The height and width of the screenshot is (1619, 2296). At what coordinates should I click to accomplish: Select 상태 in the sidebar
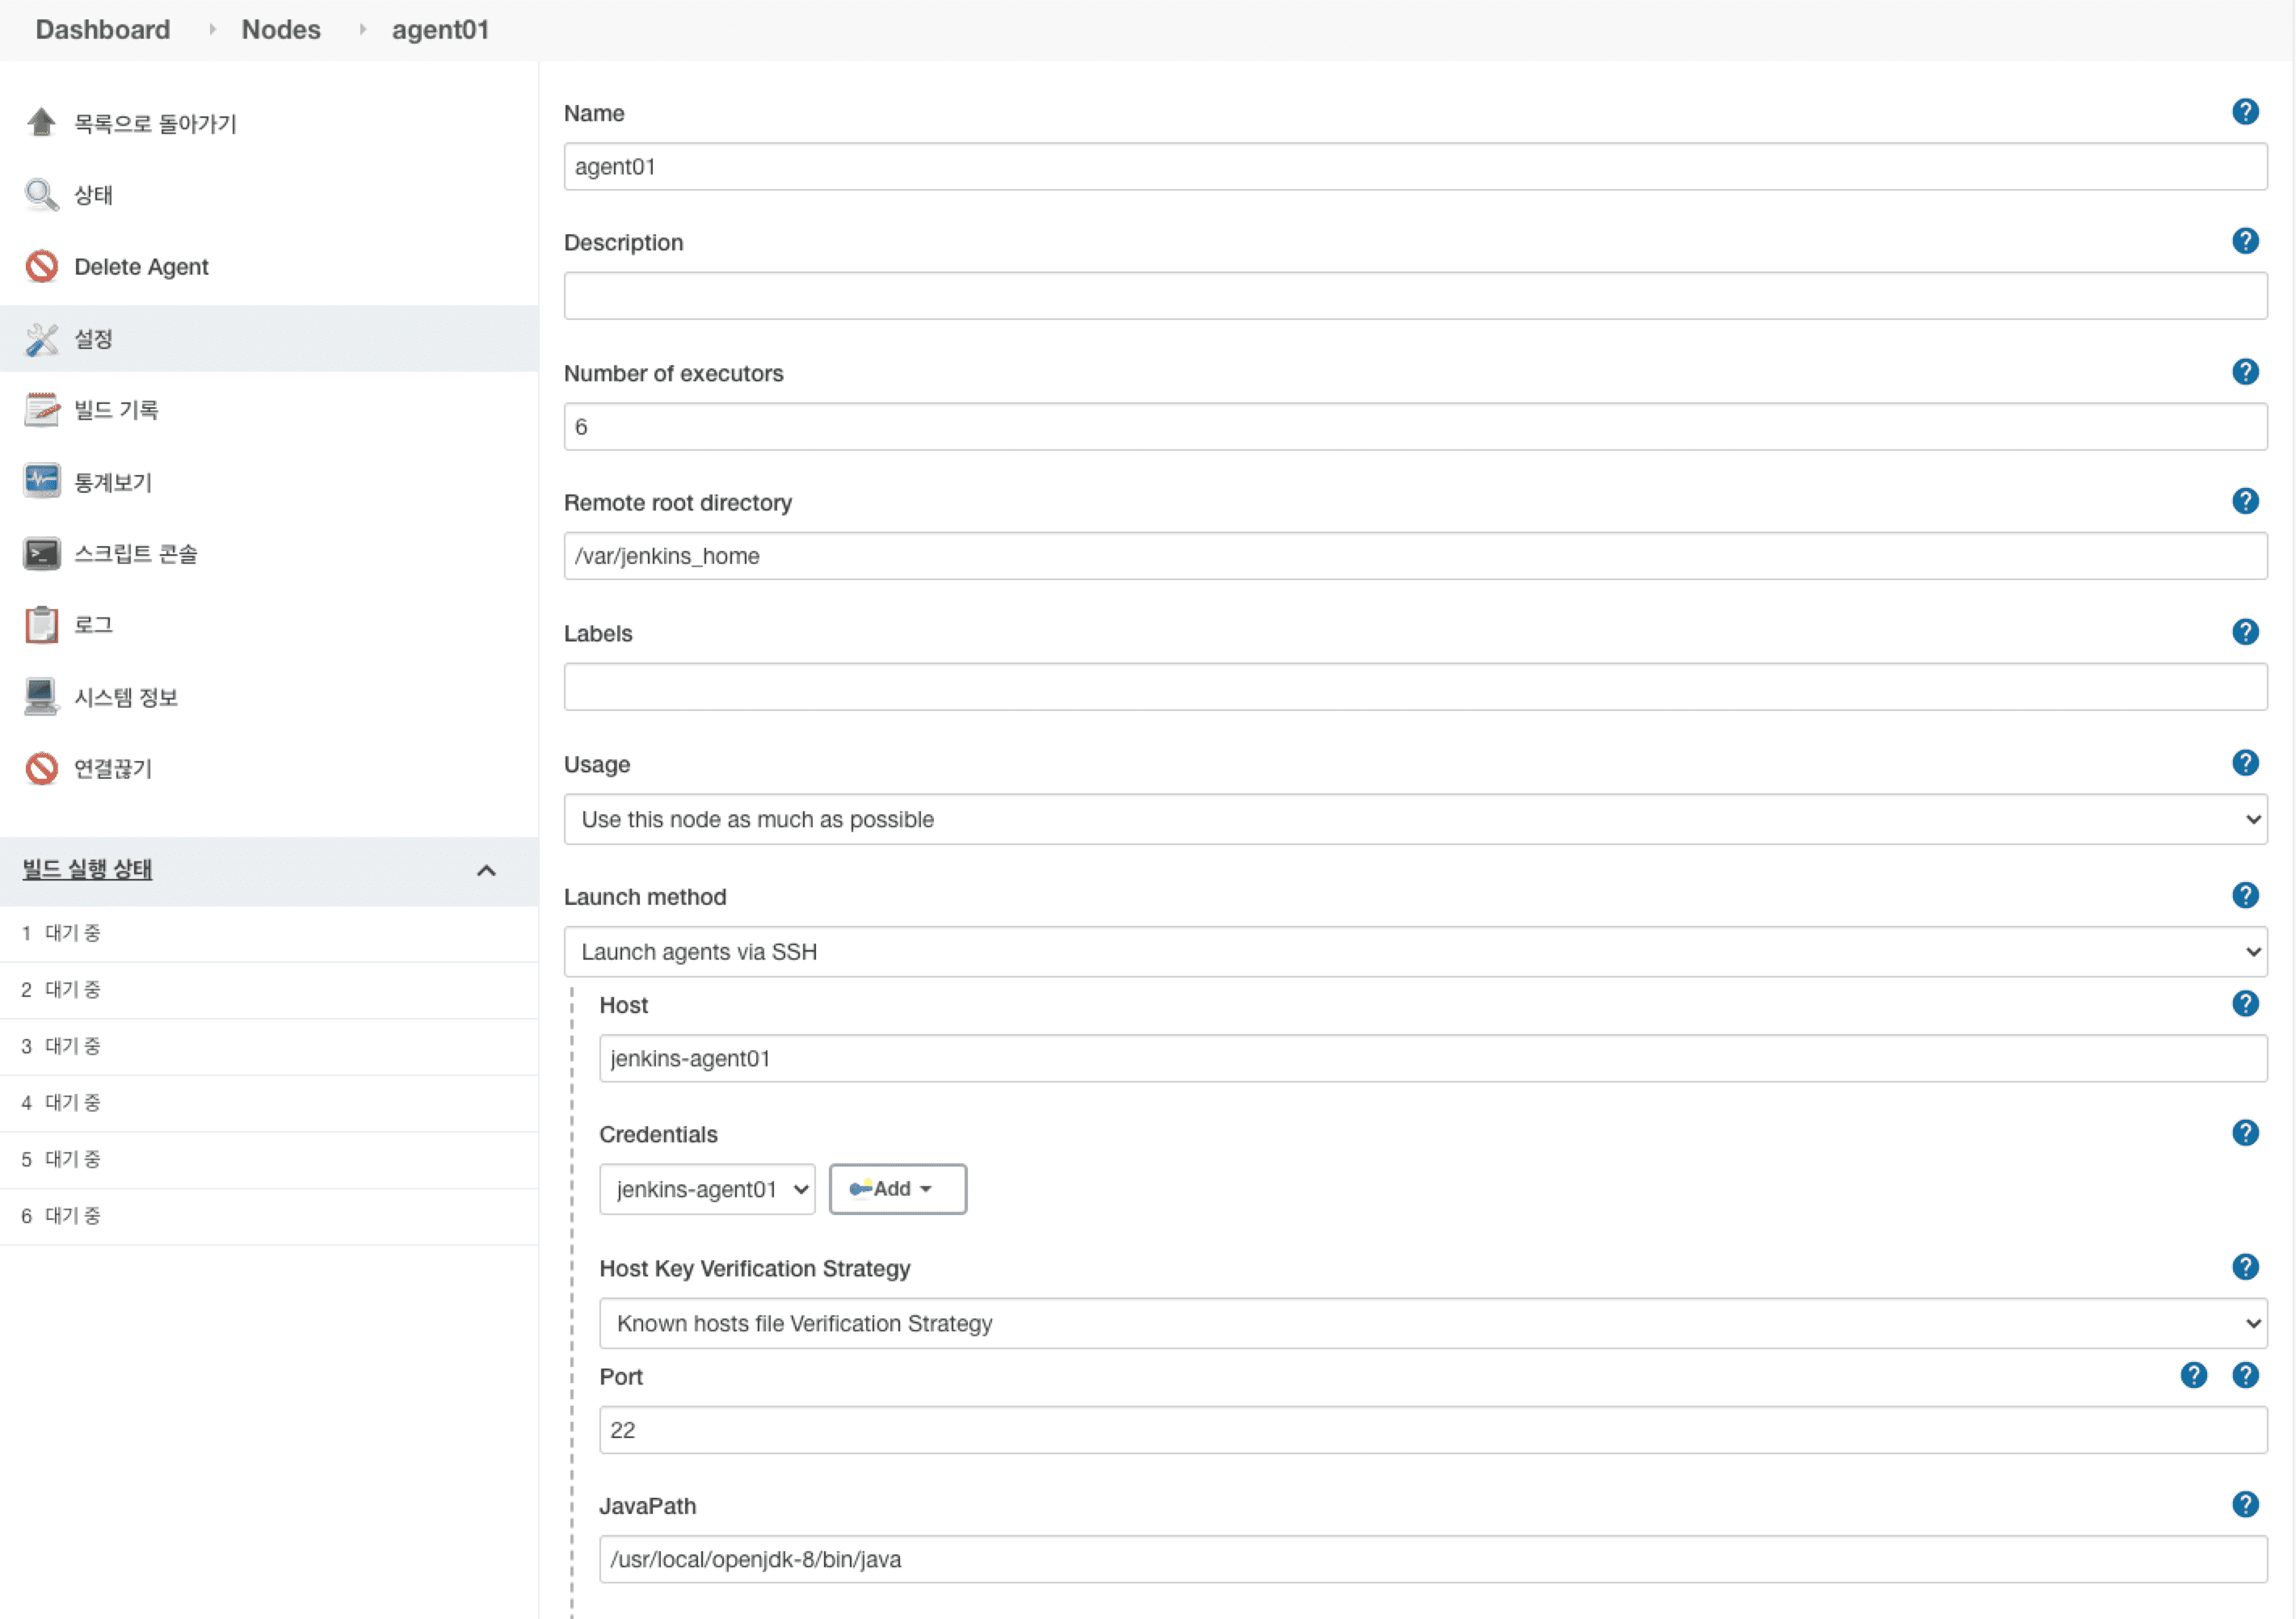[x=93, y=195]
